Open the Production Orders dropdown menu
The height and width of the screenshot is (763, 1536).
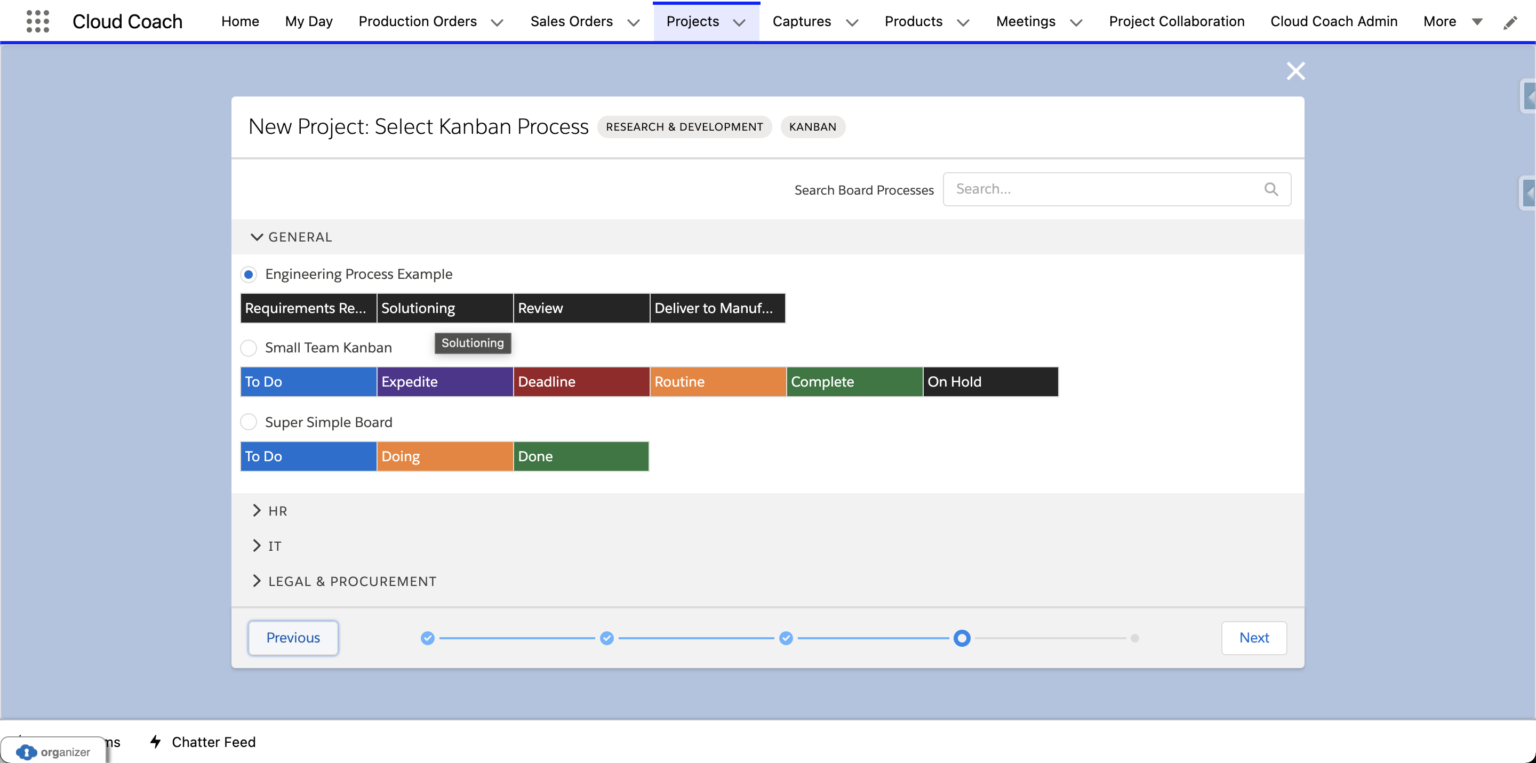497,21
